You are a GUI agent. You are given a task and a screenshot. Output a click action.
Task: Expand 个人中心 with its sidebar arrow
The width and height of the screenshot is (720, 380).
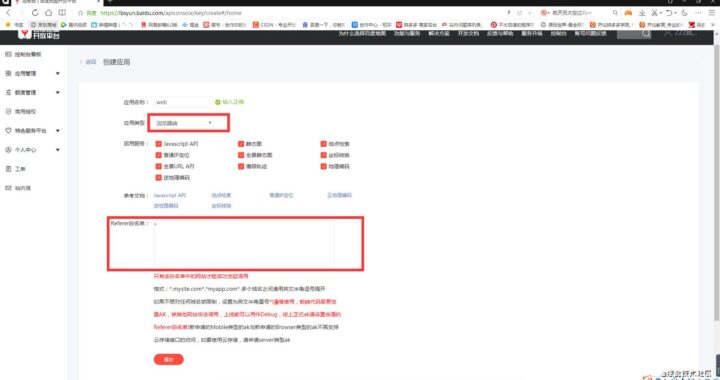(x=58, y=150)
